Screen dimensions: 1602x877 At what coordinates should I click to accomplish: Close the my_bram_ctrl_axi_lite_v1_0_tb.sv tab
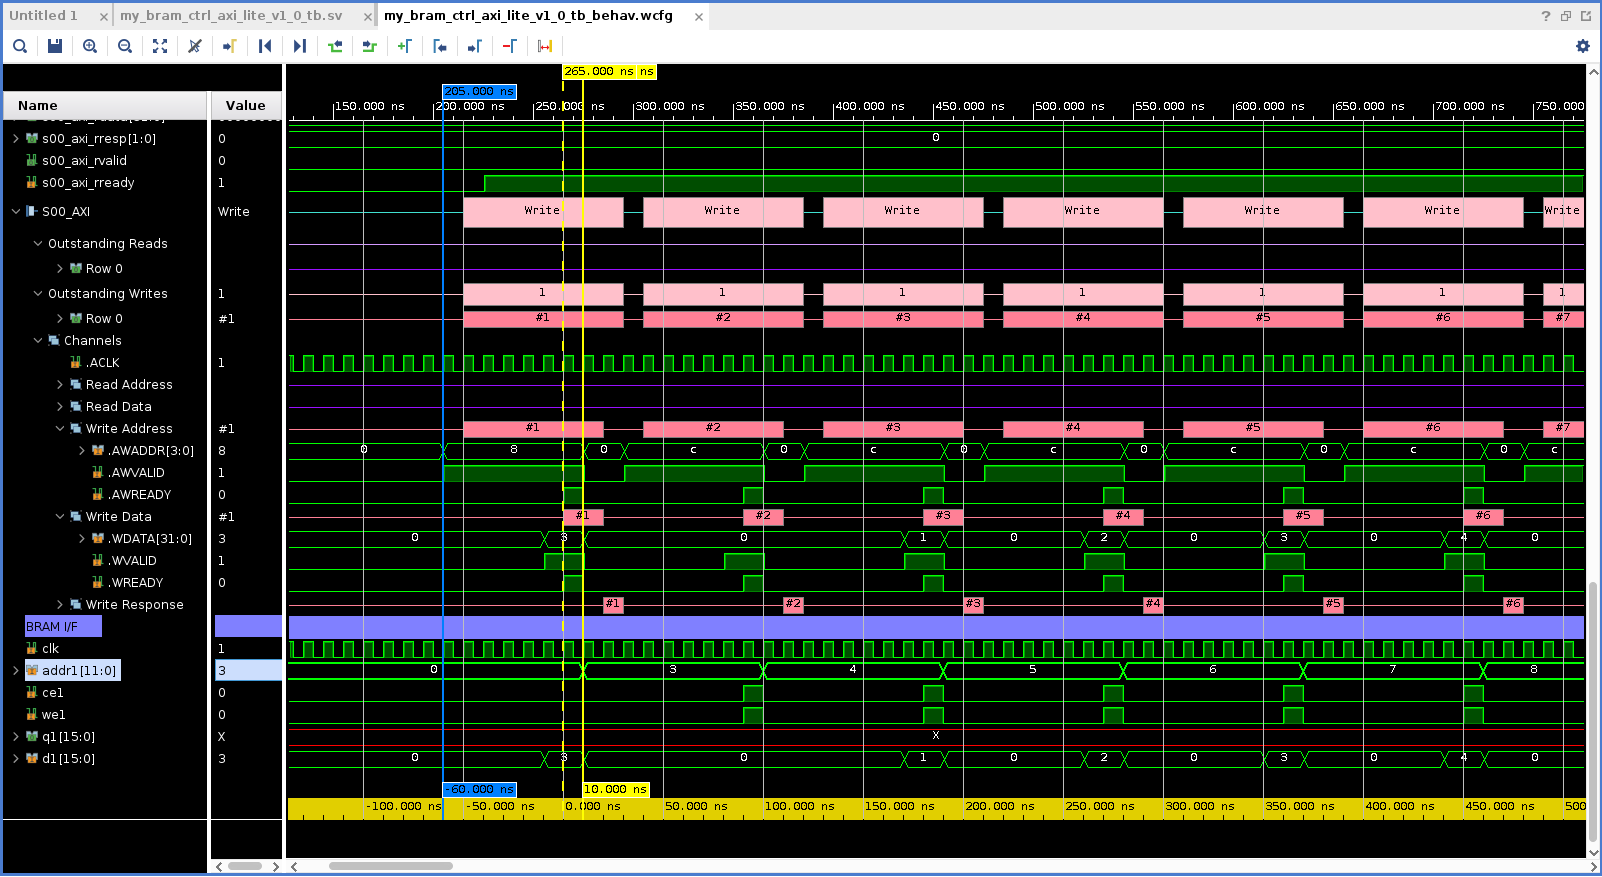[x=367, y=17]
